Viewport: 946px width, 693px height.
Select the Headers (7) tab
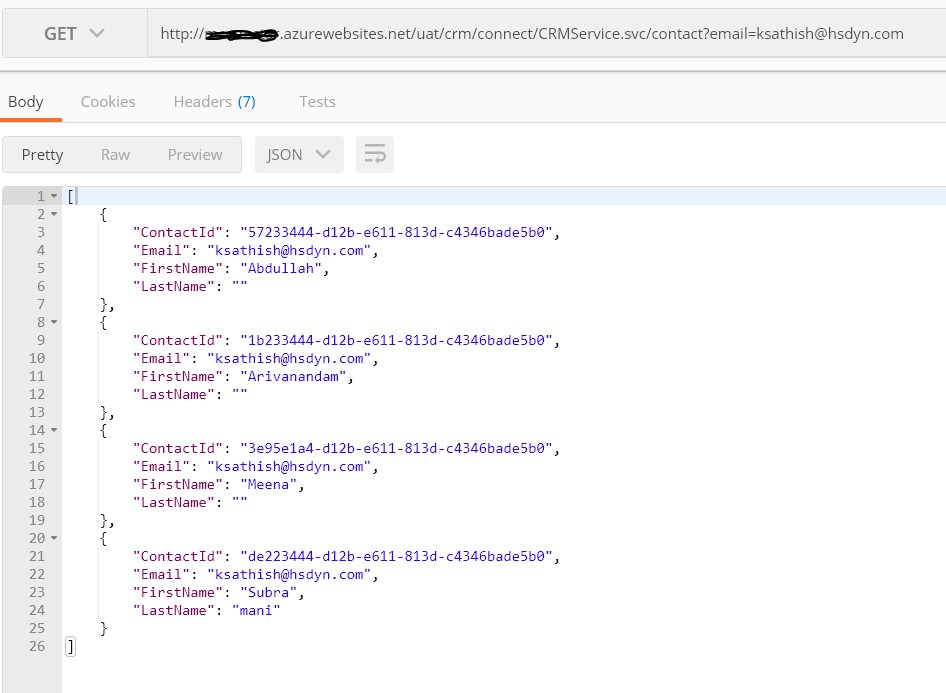214,101
